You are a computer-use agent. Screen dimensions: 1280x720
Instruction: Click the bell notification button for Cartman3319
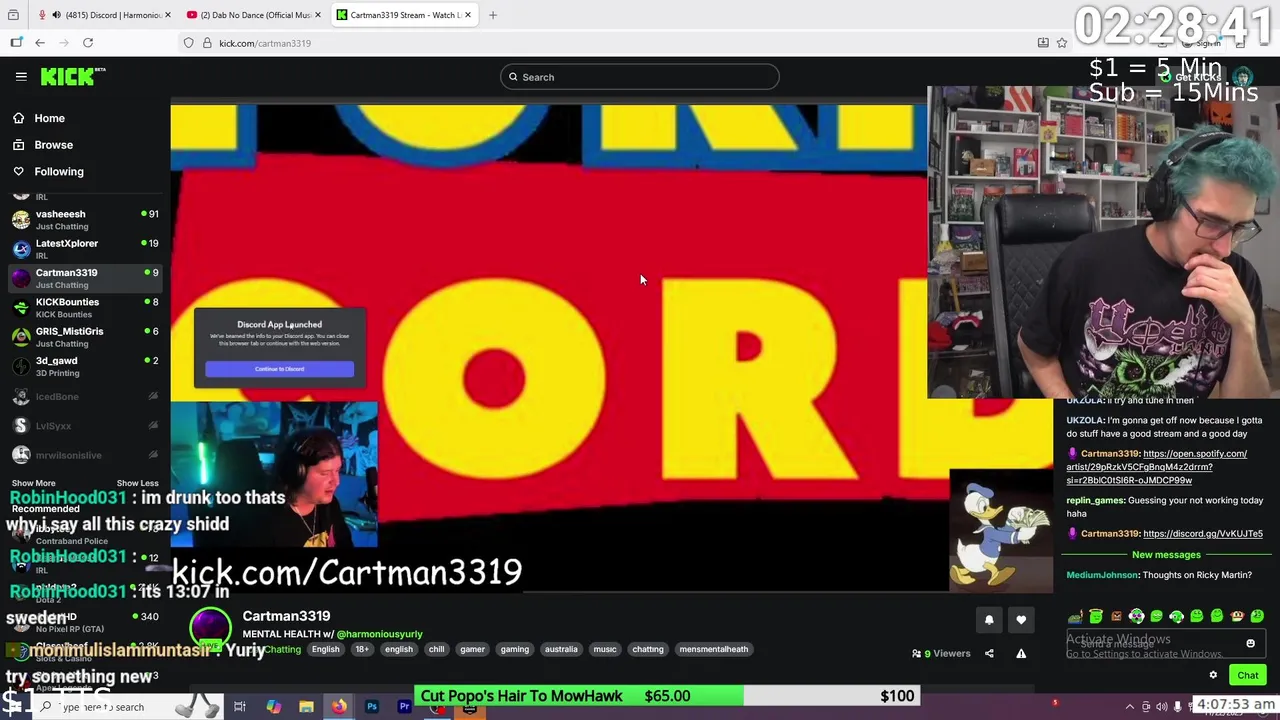989,620
